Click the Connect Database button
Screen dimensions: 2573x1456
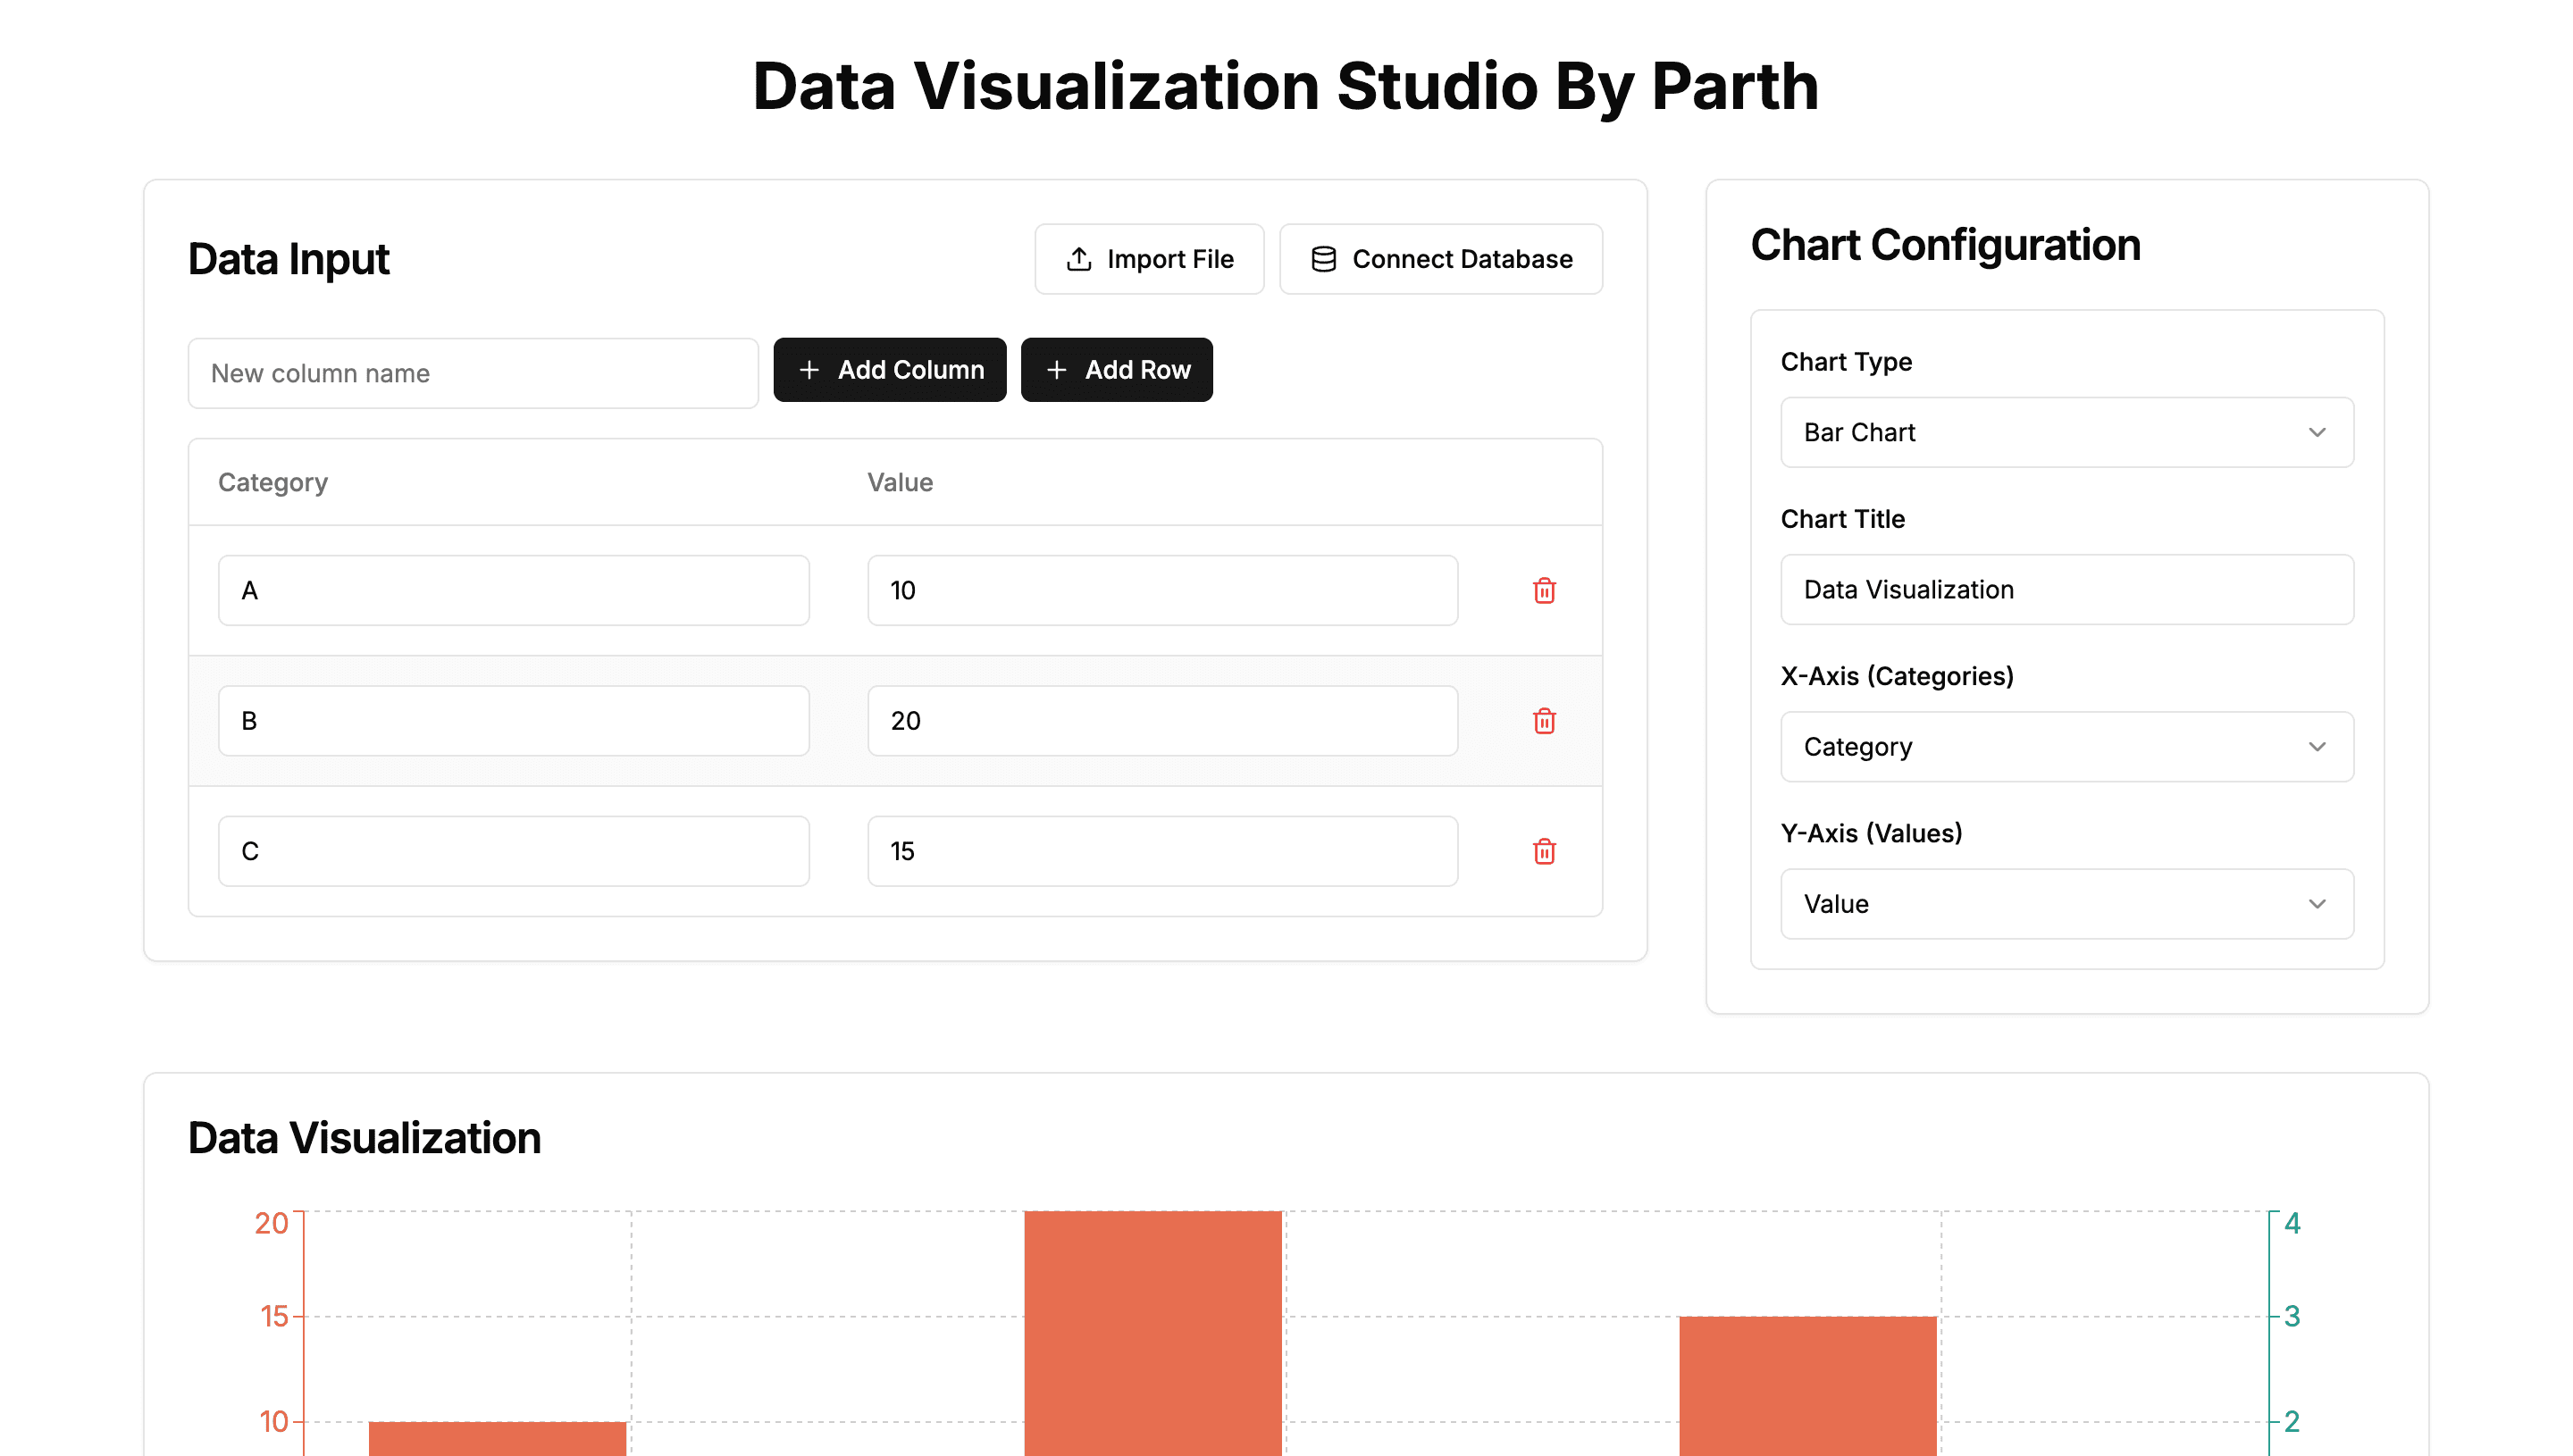(1440, 258)
